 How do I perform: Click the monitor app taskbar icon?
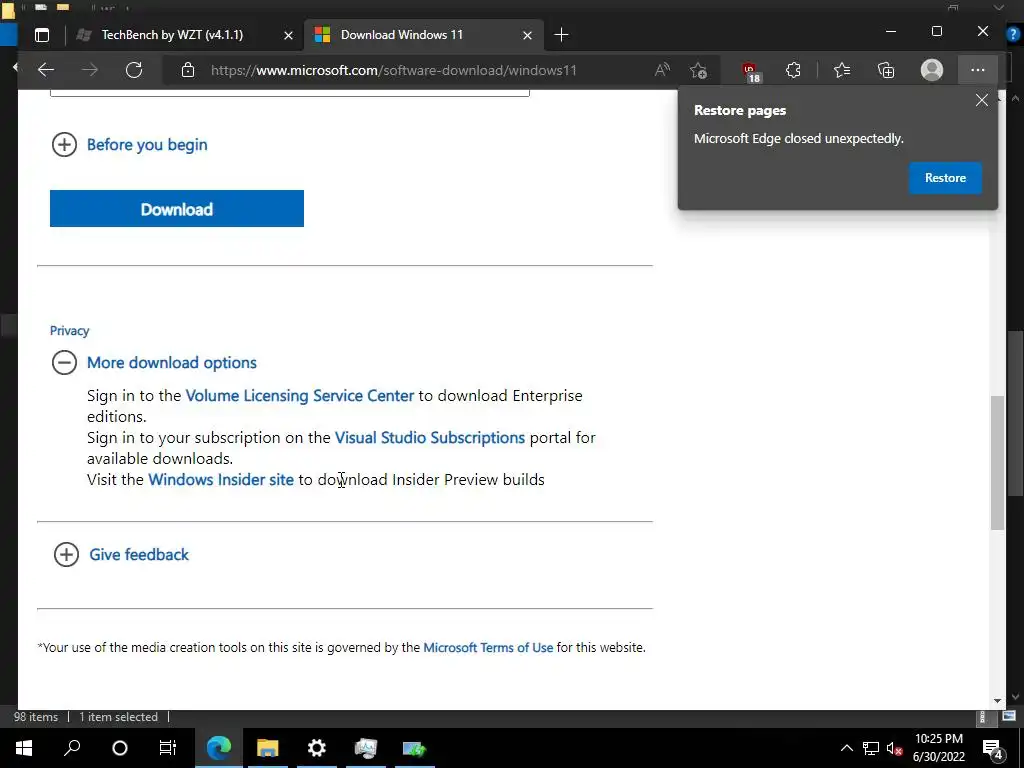tap(366, 748)
